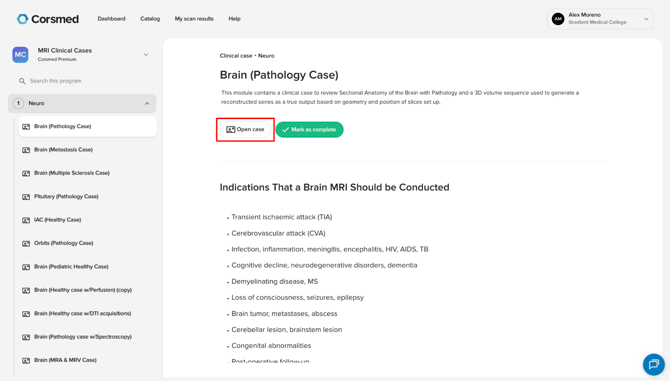Click the Clinical case breadcrumb
This screenshot has width=670, height=381.
pos(236,56)
